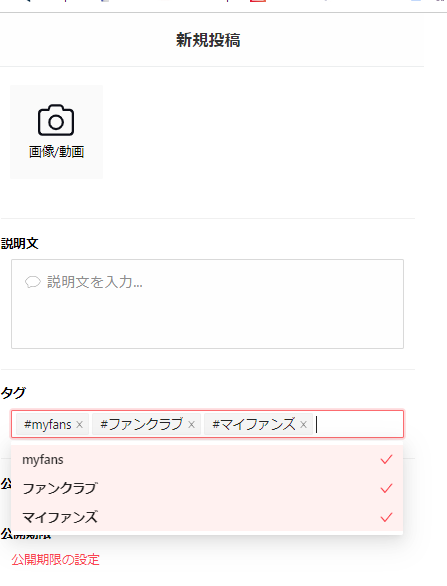Remove the #マイファンズ tag with its x
Image resolution: width=447 pixels, height=586 pixels.
coord(303,425)
